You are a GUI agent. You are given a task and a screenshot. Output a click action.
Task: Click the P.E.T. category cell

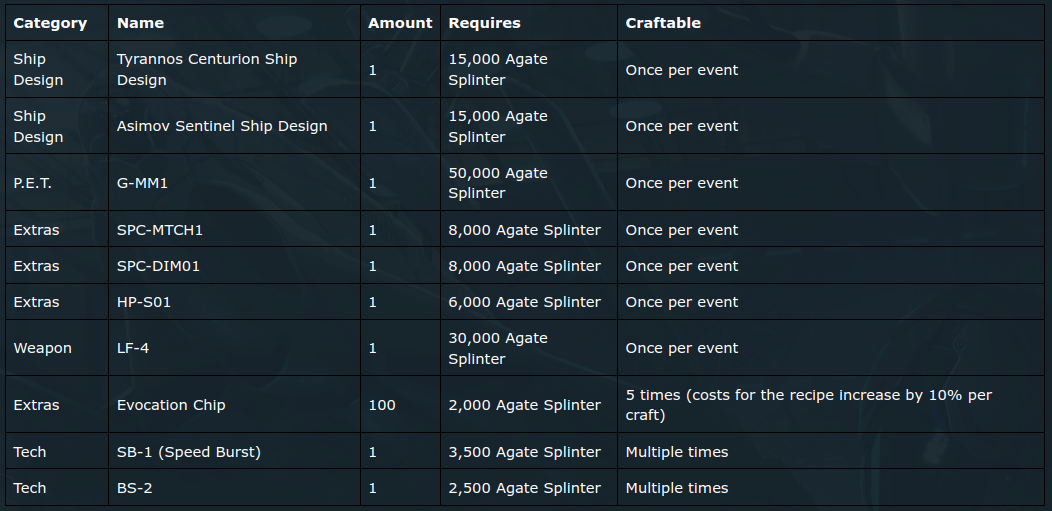[x=57, y=182]
